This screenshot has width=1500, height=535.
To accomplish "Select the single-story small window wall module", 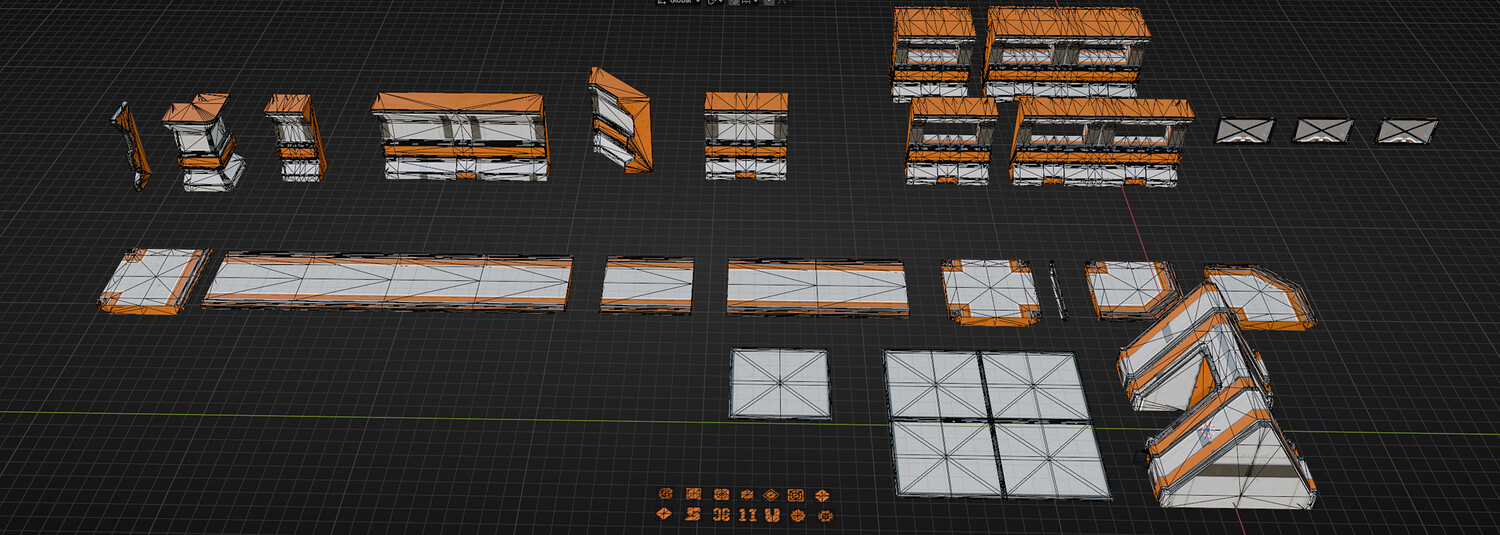I will pyautogui.click(x=951, y=140).
